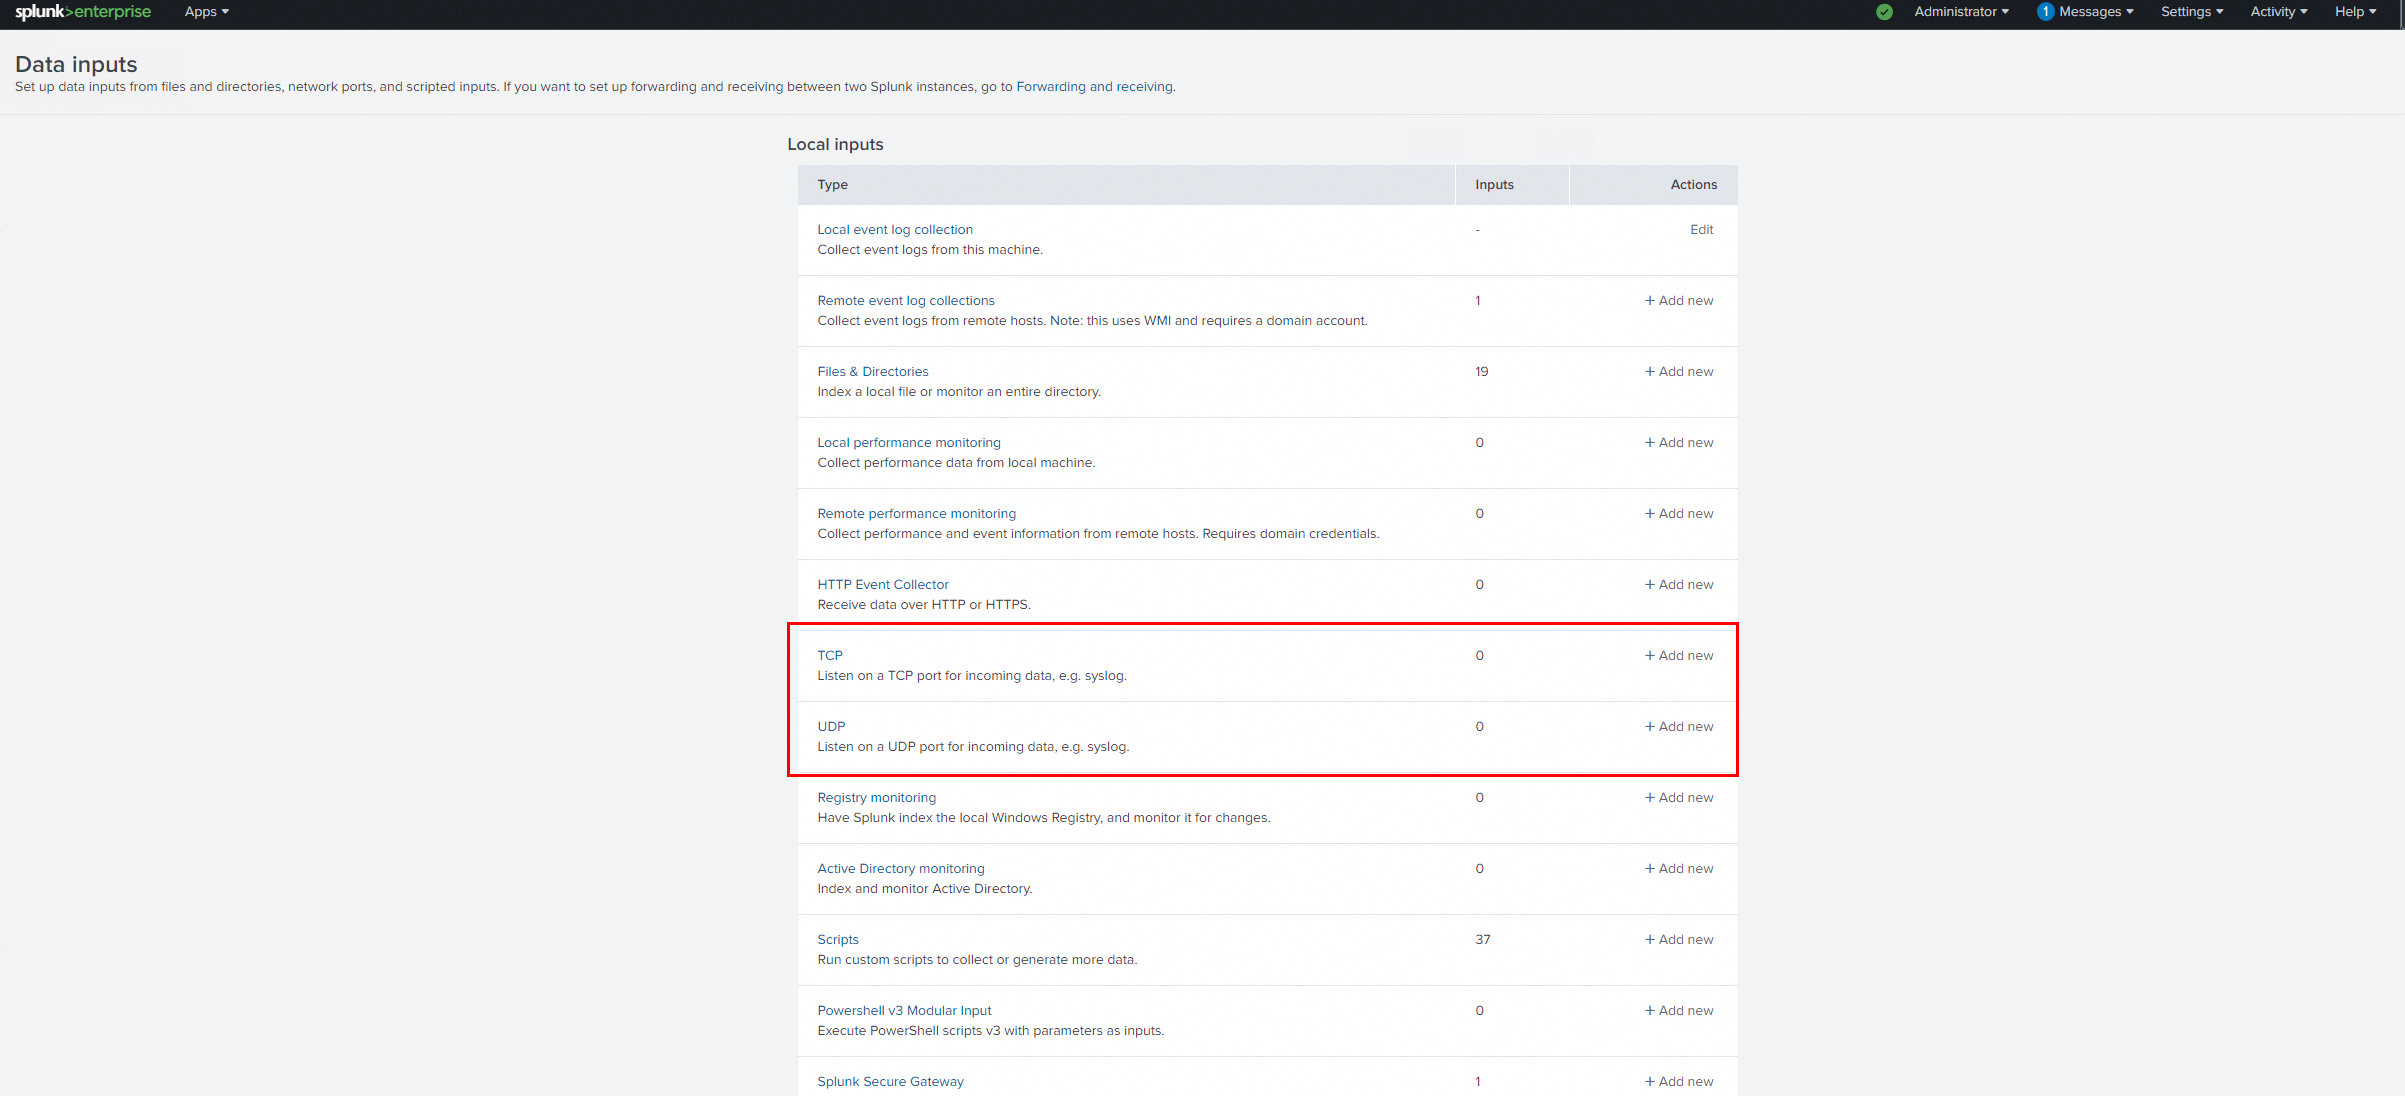
Task: Open the Messages dropdown
Action: click(2096, 12)
